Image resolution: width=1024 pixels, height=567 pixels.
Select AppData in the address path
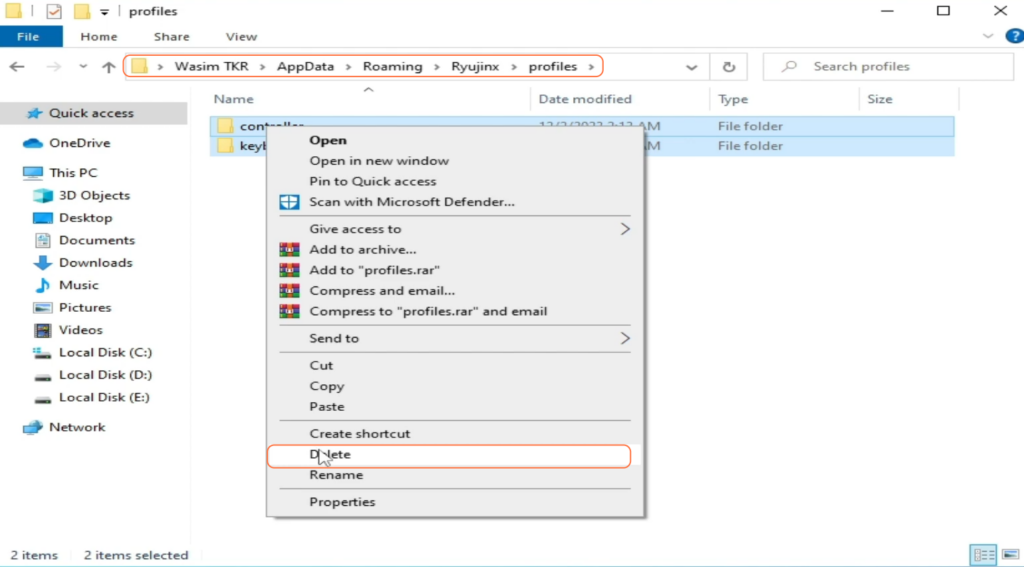pyautogui.click(x=305, y=67)
